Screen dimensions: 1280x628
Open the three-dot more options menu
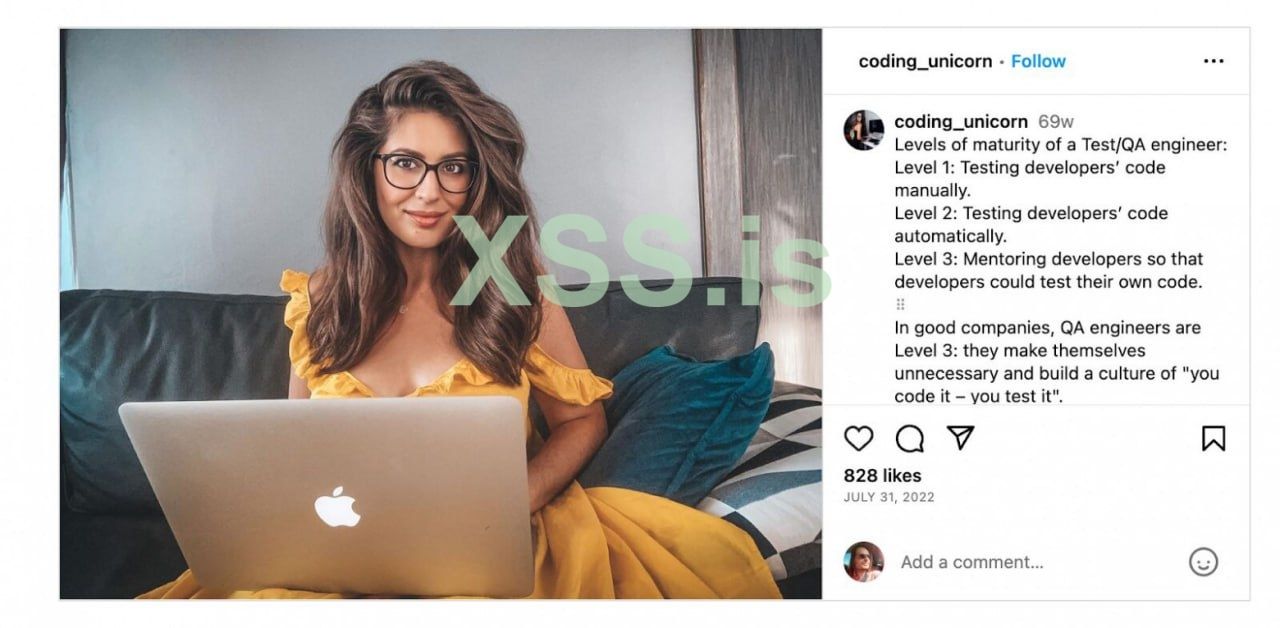1213,61
